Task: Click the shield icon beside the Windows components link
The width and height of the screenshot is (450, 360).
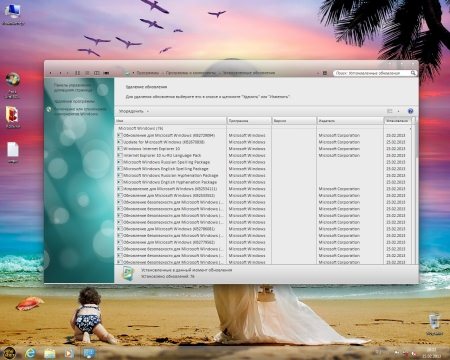Action: click(49, 109)
